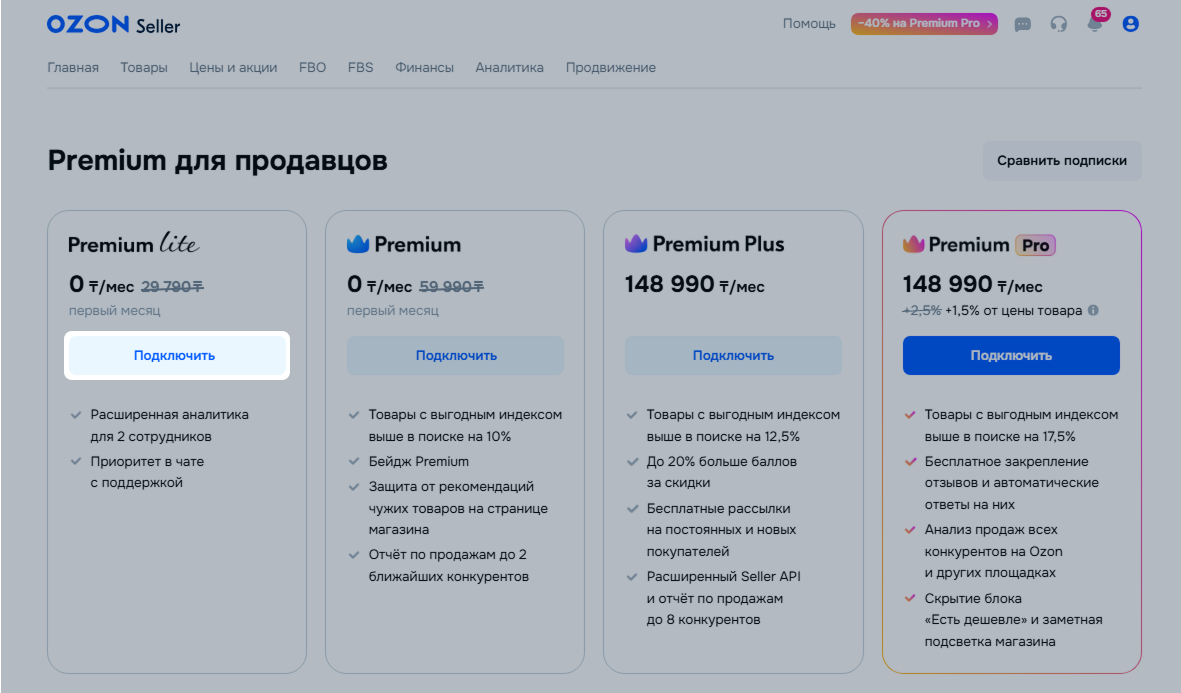This screenshot has width=1181, height=693.
Task: Open the Цены и акции menu
Action: [x=233, y=68]
